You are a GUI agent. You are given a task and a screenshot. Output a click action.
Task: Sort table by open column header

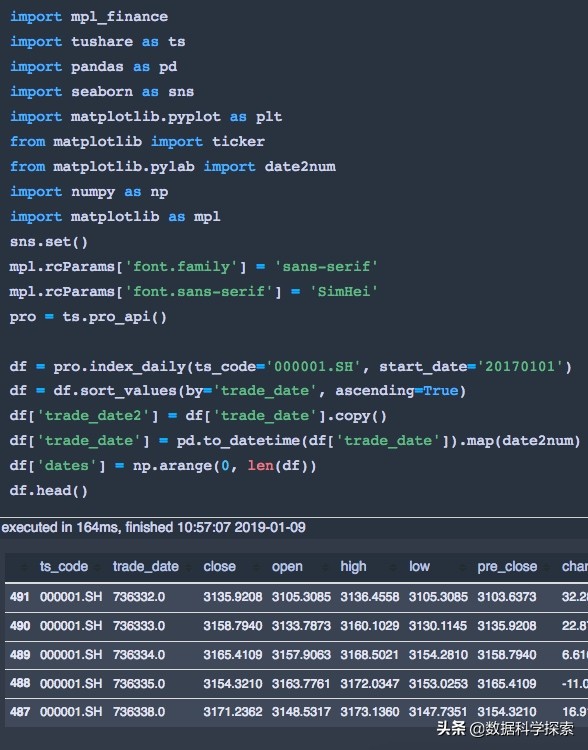pos(287,567)
